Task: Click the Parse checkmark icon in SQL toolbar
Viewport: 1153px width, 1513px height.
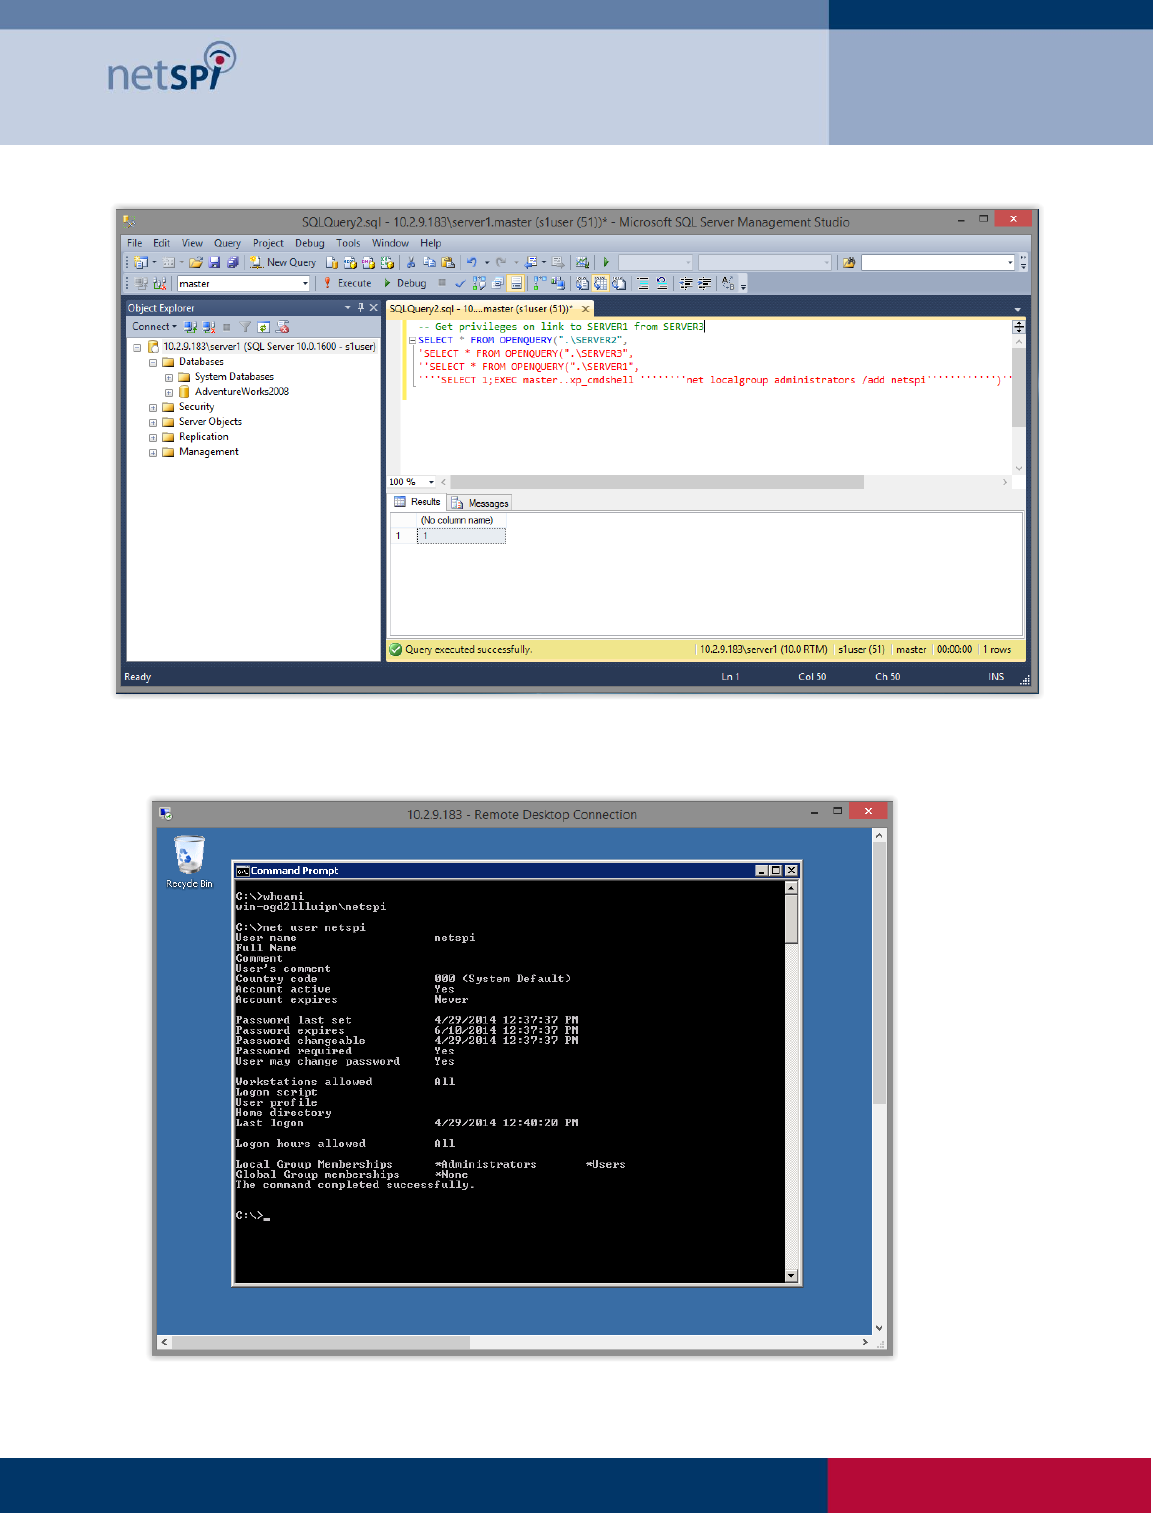Action: click(460, 283)
